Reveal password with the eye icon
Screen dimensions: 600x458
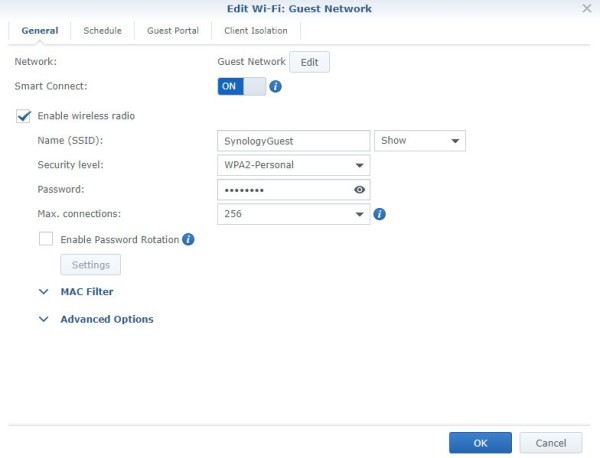pos(359,190)
